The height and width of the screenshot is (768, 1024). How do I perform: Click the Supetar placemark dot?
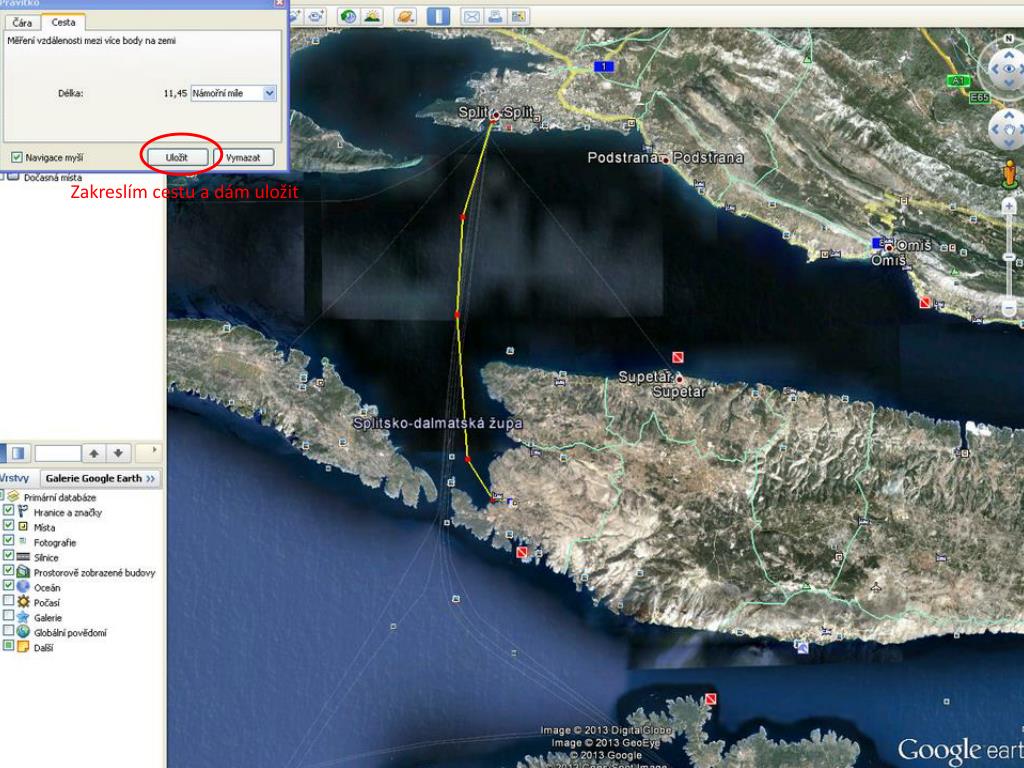point(679,379)
